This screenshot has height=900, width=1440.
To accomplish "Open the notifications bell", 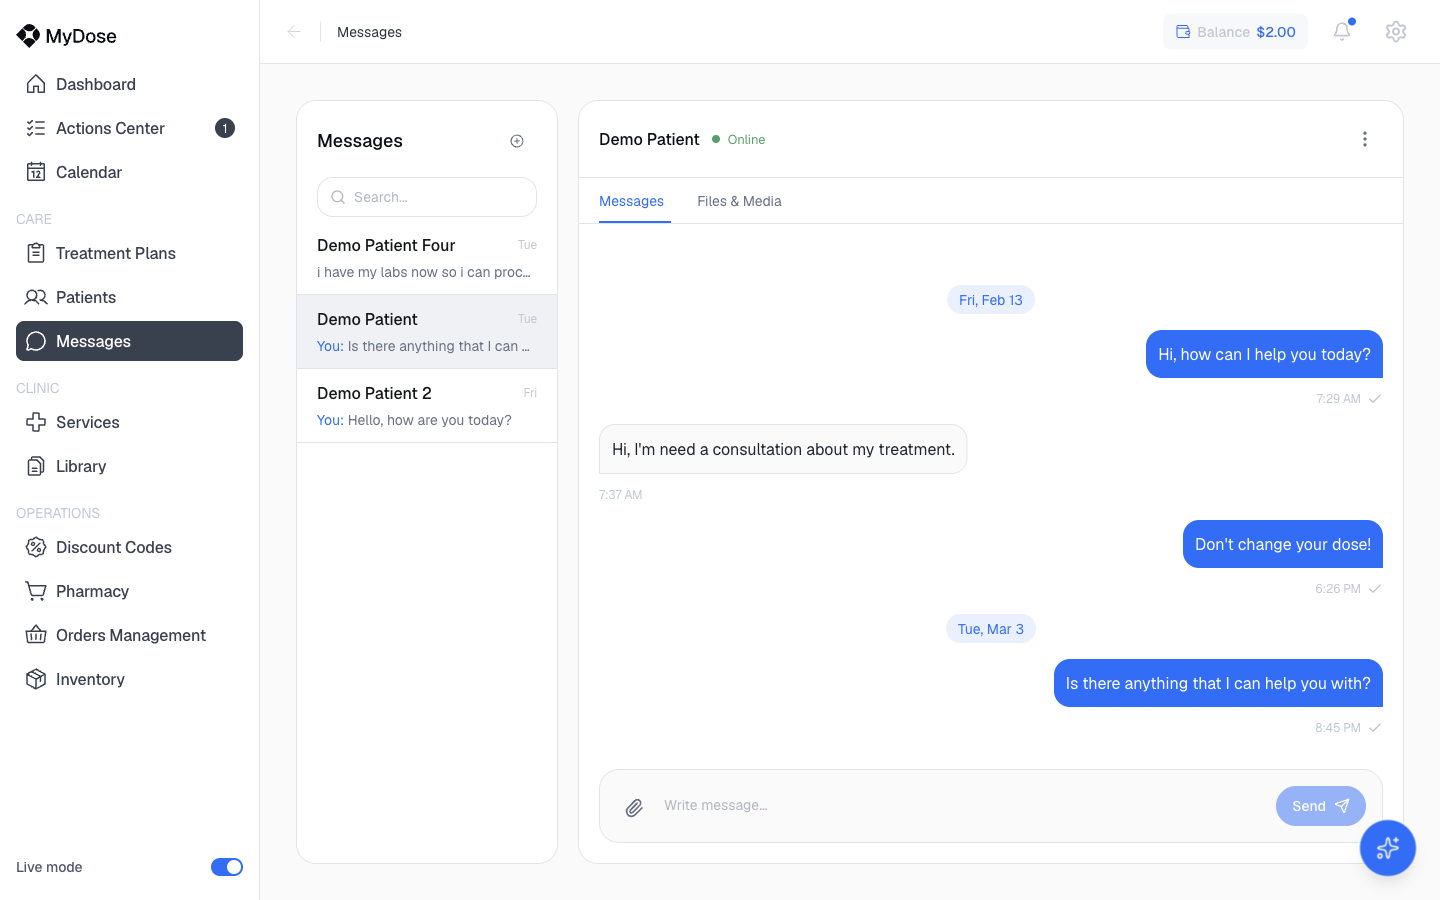I will 1342,31.
